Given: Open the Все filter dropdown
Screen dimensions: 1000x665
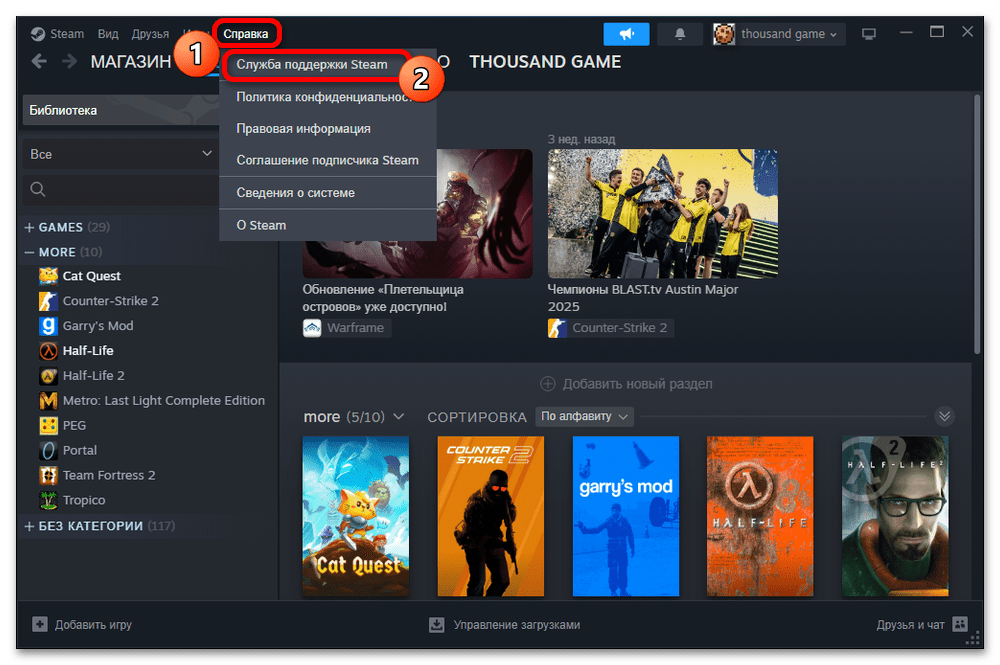Looking at the screenshot, I should point(120,154).
